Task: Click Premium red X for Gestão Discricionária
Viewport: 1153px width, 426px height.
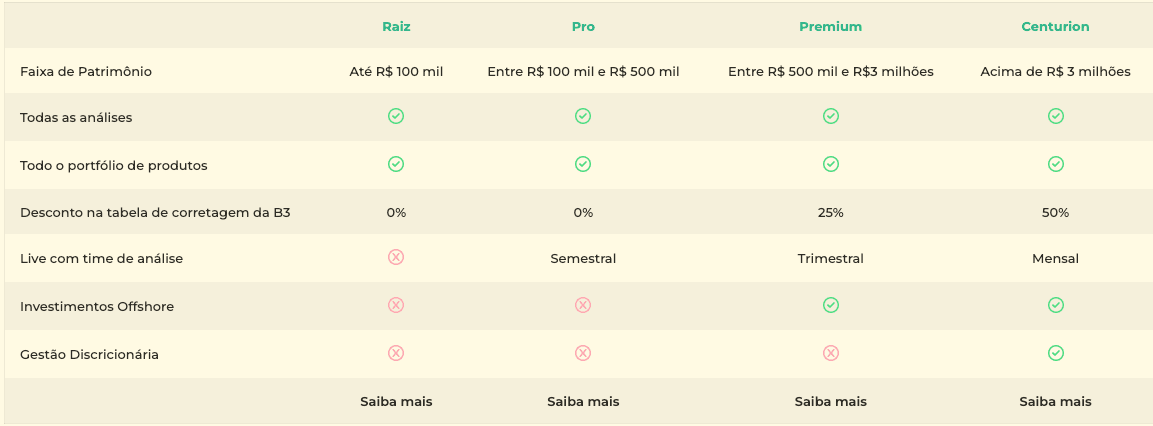Action: pos(830,353)
